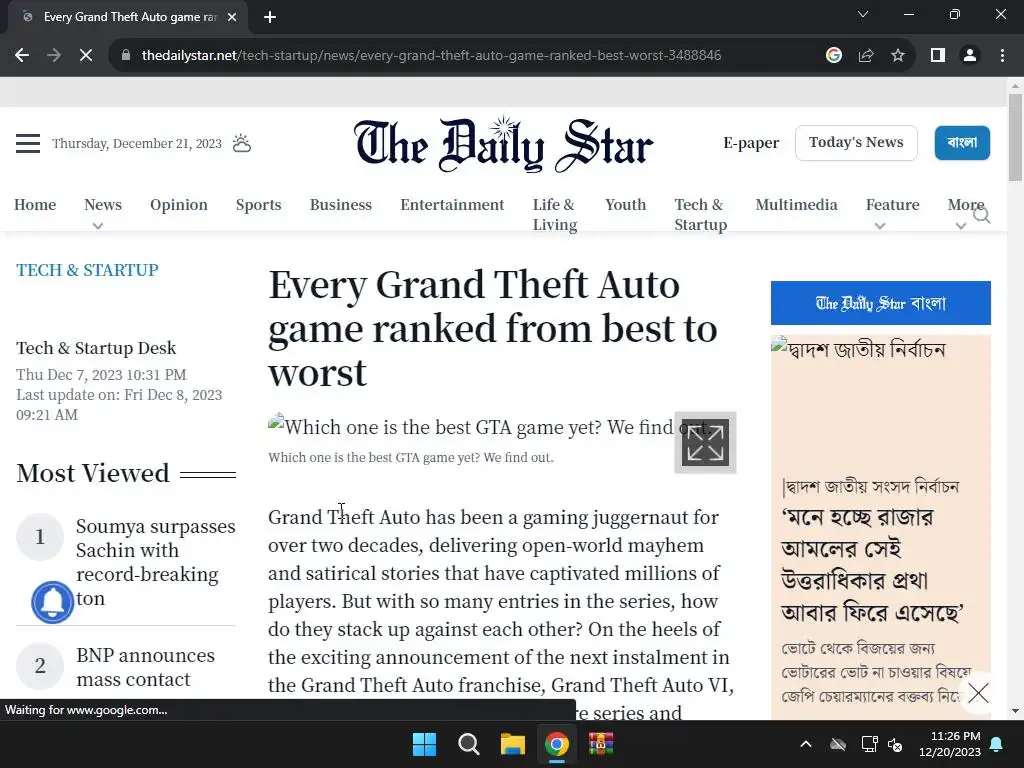Expand article image fullscreen
Screen dimensions: 1024x768
(705, 442)
